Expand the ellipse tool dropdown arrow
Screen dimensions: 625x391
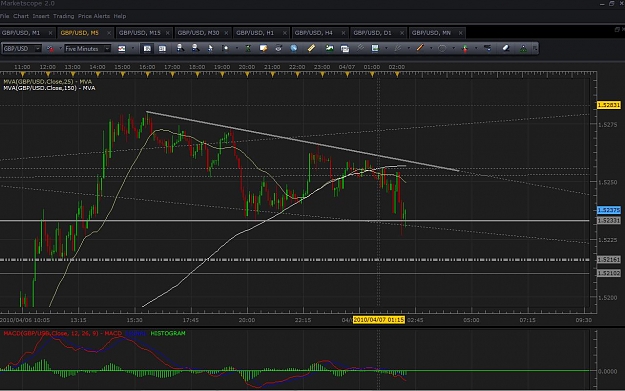[x=453, y=48]
